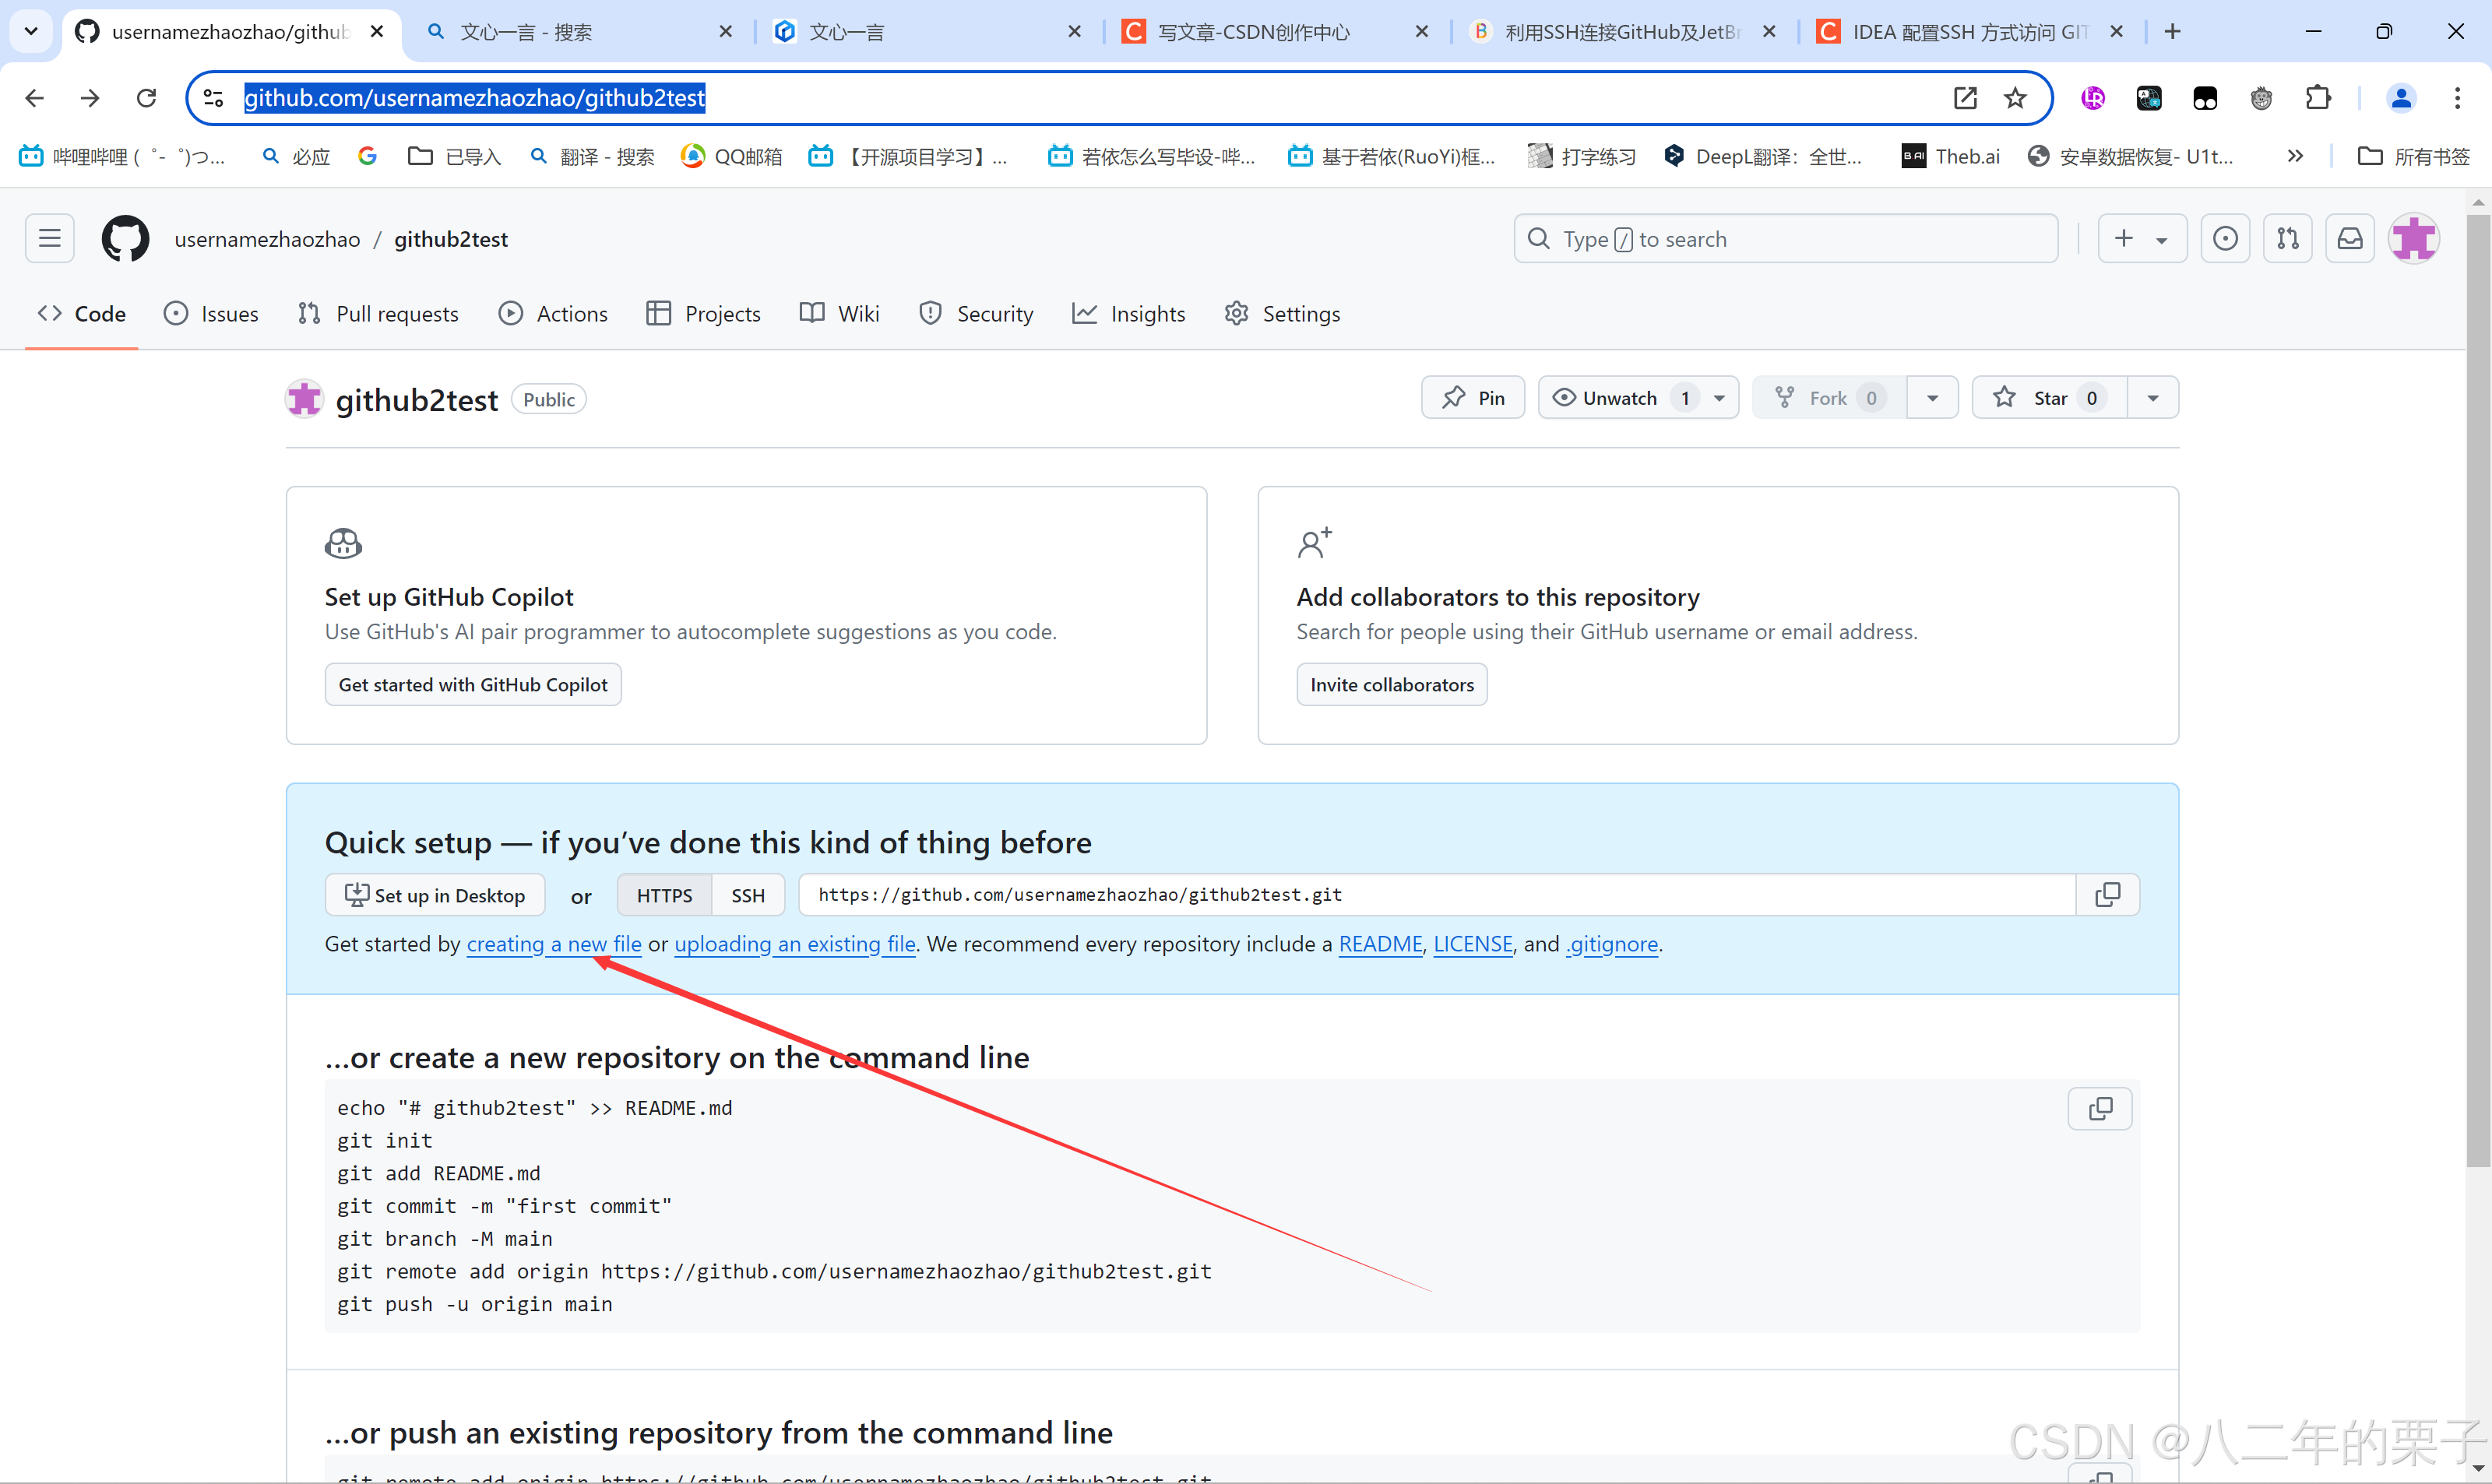Follow the uploading an existing file link
The height and width of the screenshot is (1484, 2492).
[x=795, y=944]
